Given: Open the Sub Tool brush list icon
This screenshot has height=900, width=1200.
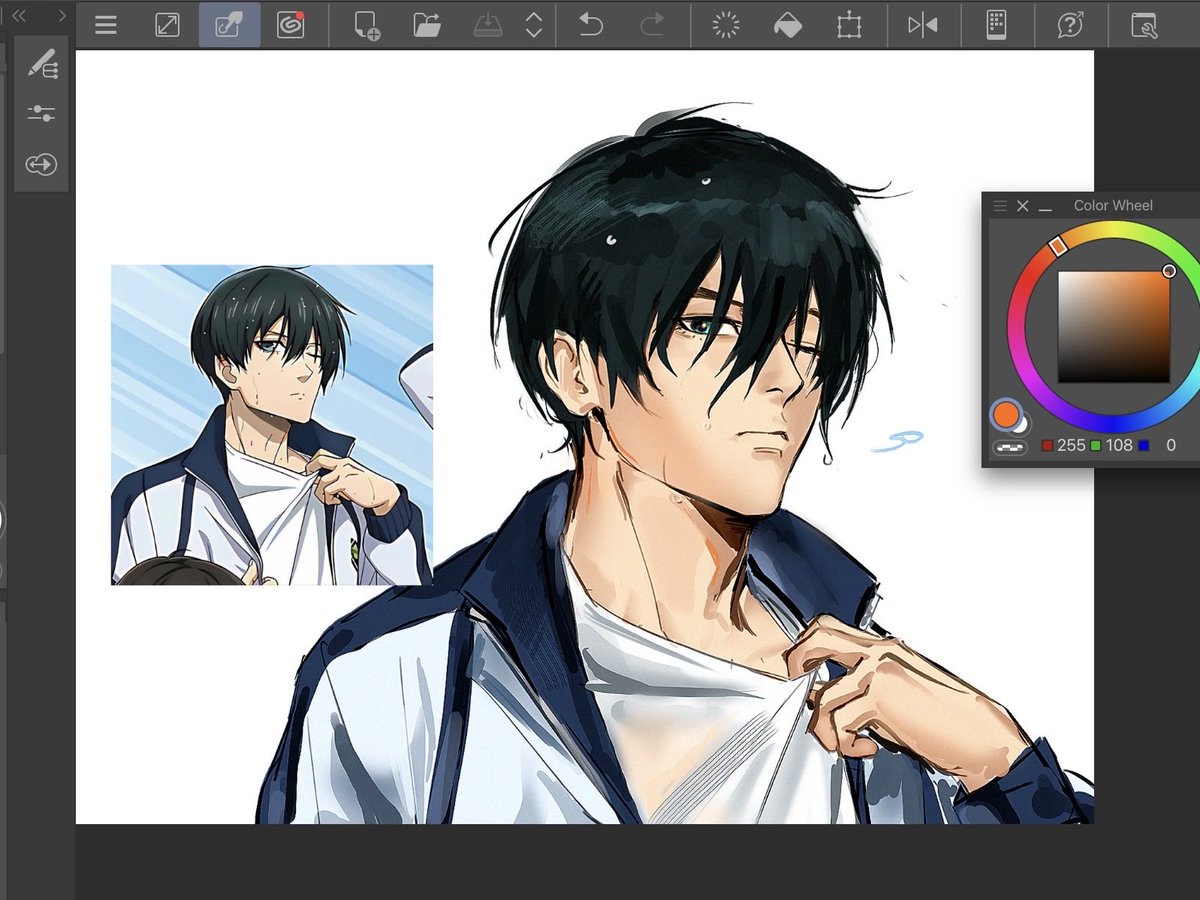Looking at the screenshot, I should (x=42, y=63).
